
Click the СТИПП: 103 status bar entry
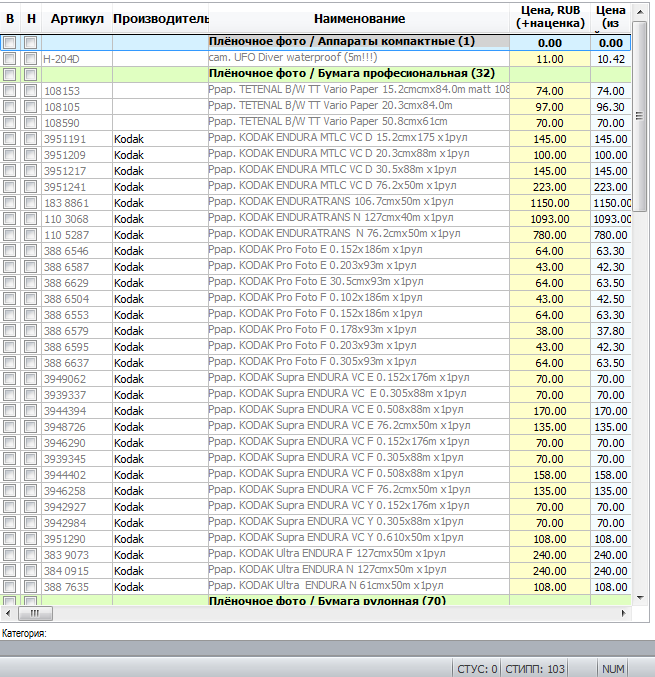(x=535, y=669)
